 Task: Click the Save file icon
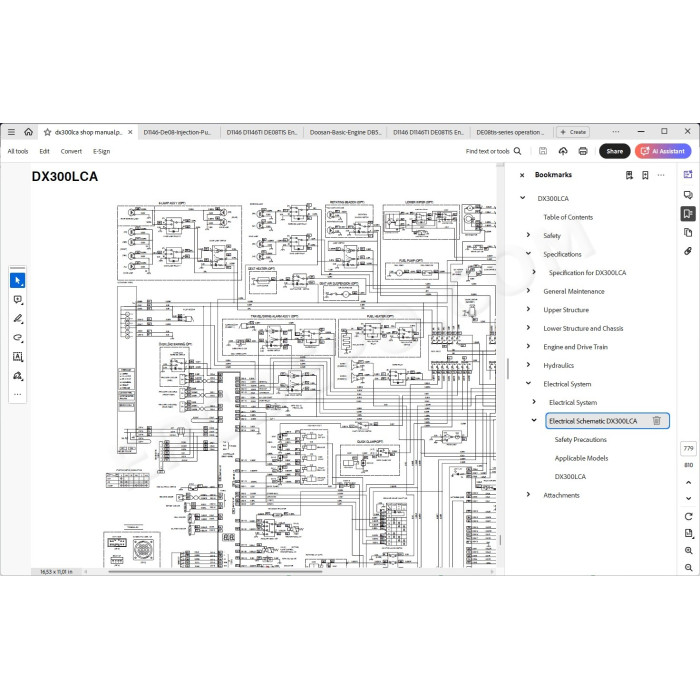(543, 151)
